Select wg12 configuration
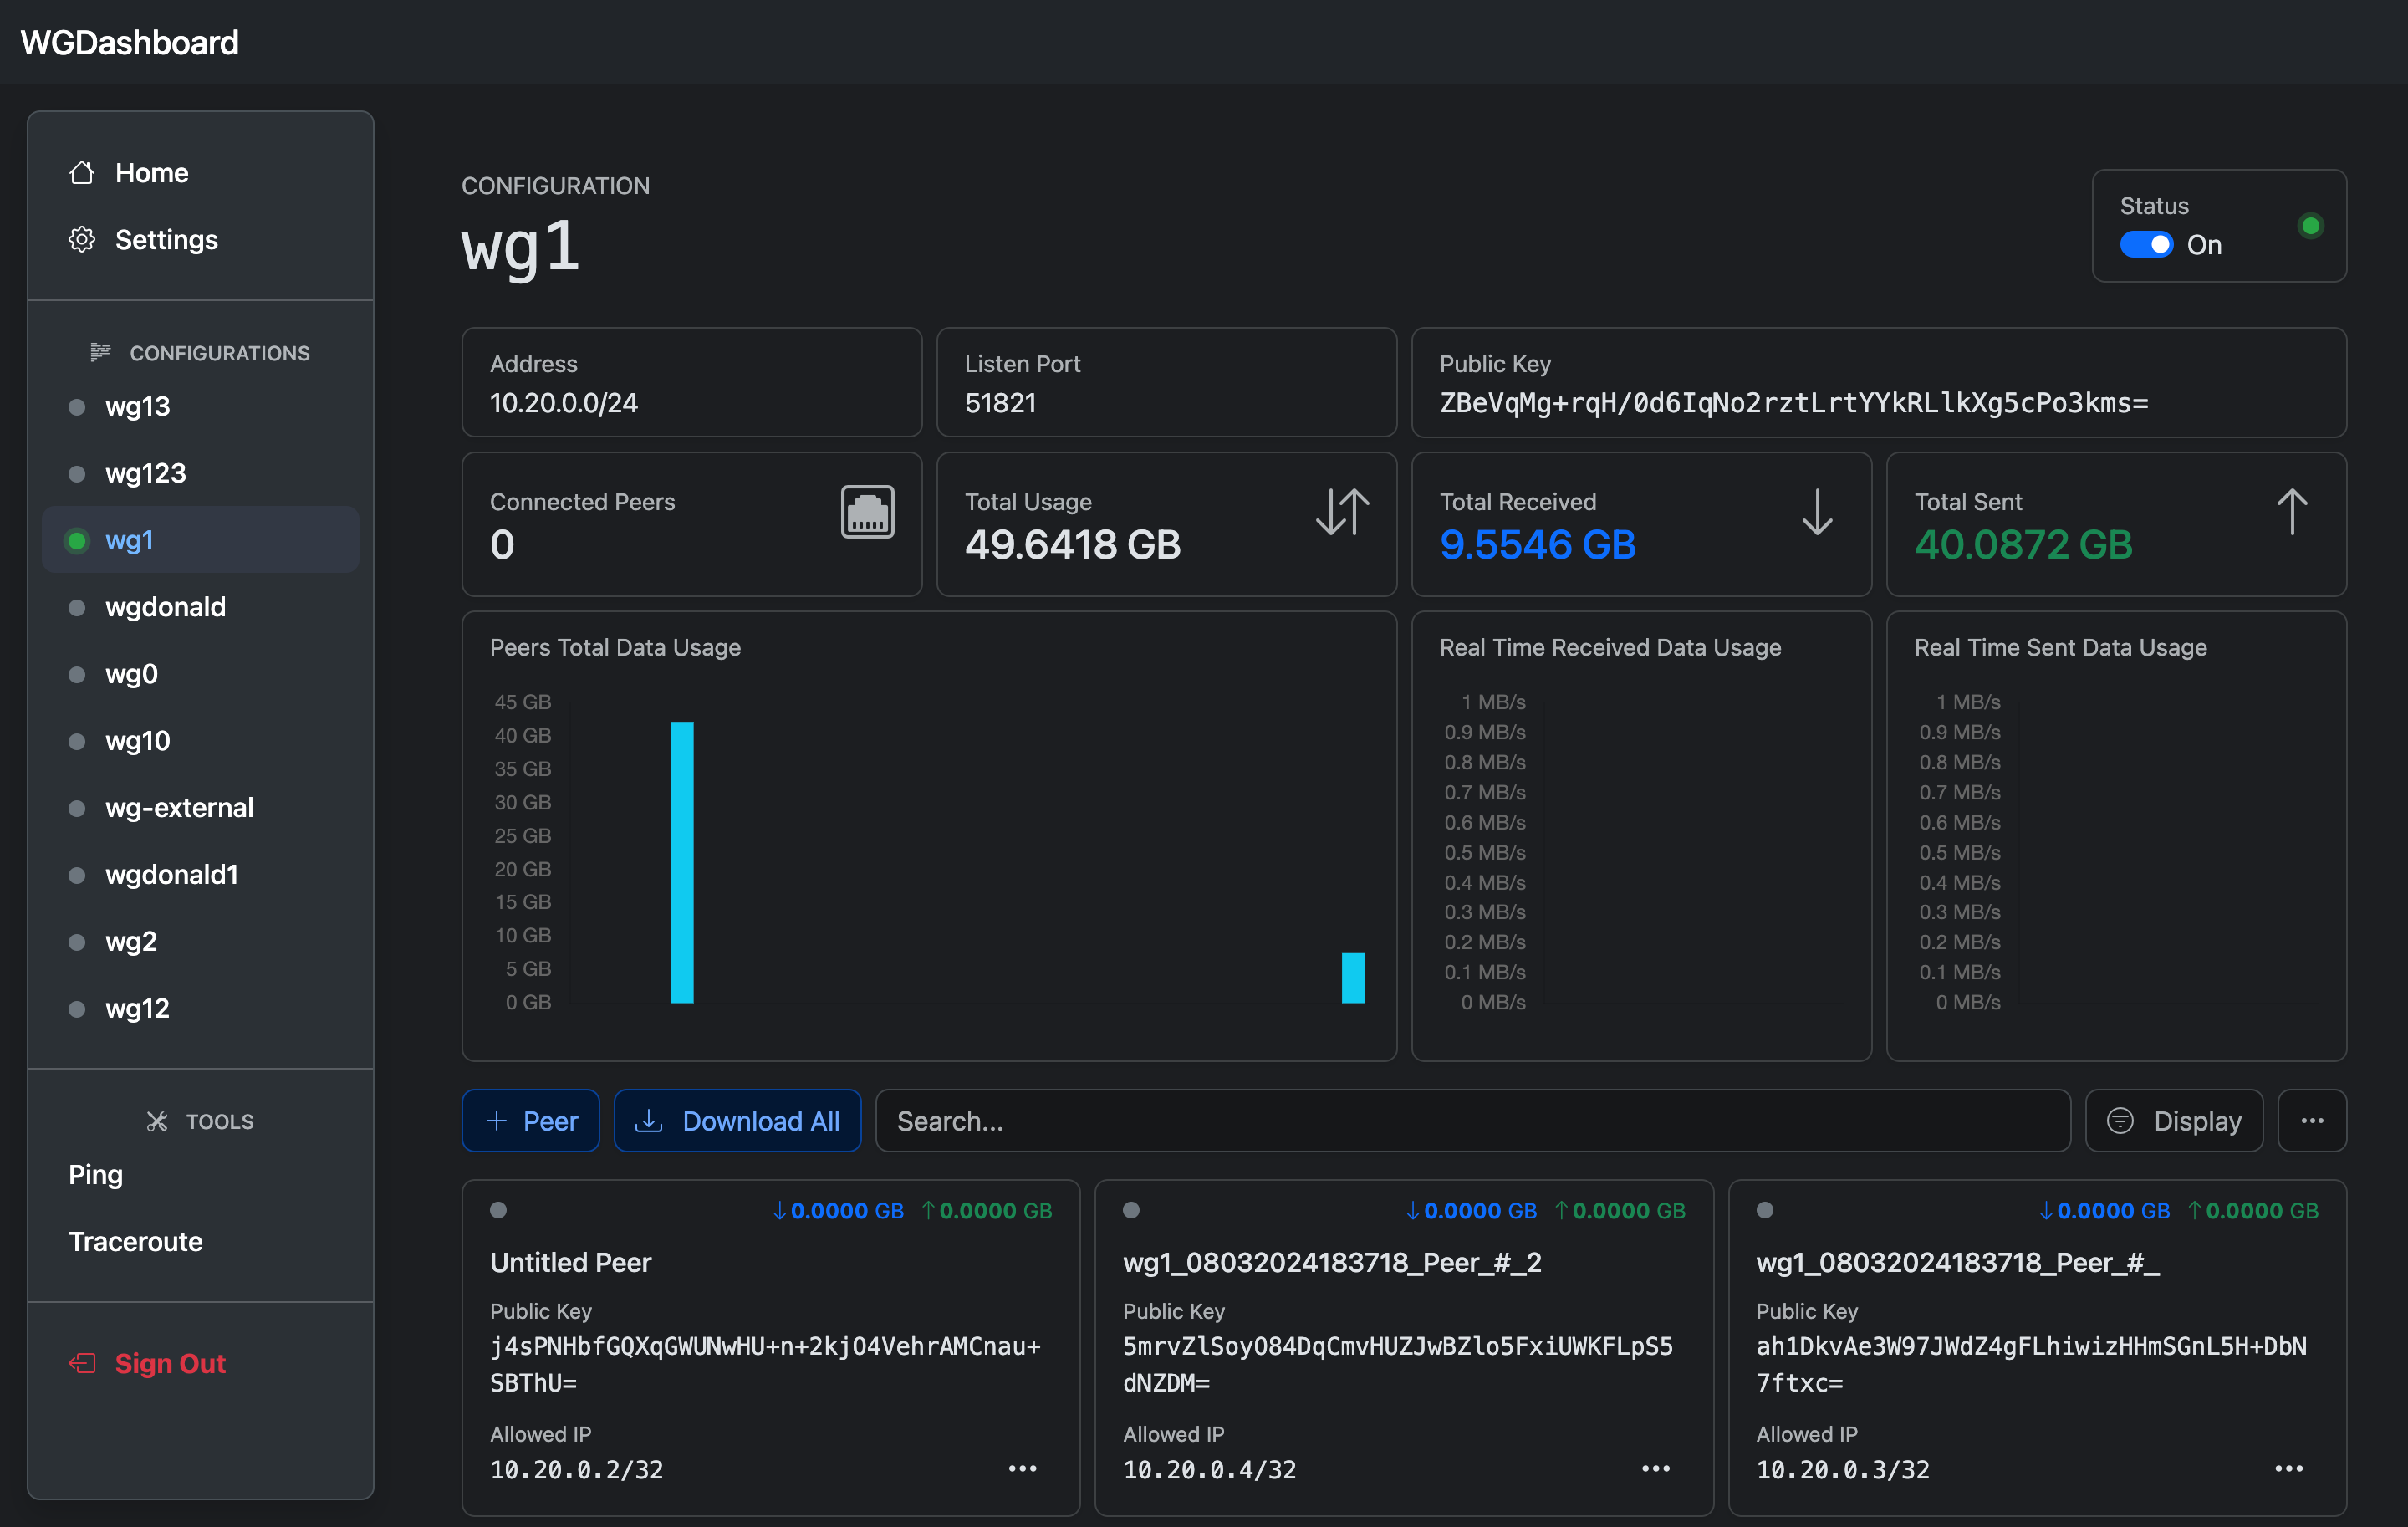The width and height of the screenshot is (2408, 1527). (x=200, y=1009)
